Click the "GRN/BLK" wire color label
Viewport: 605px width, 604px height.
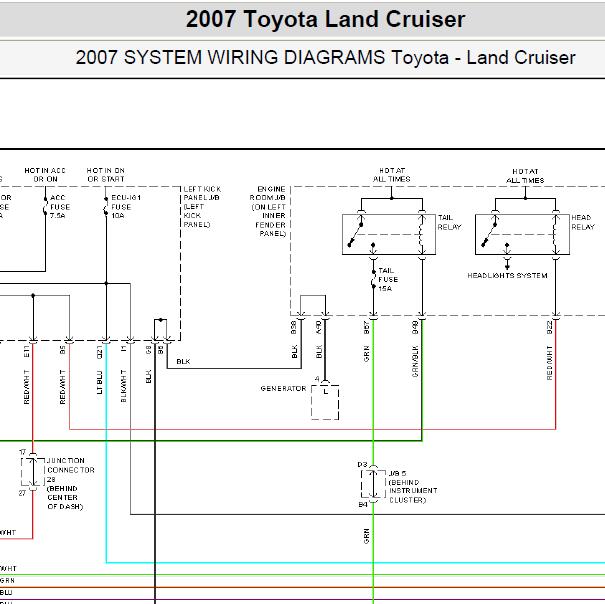point(415,361)
